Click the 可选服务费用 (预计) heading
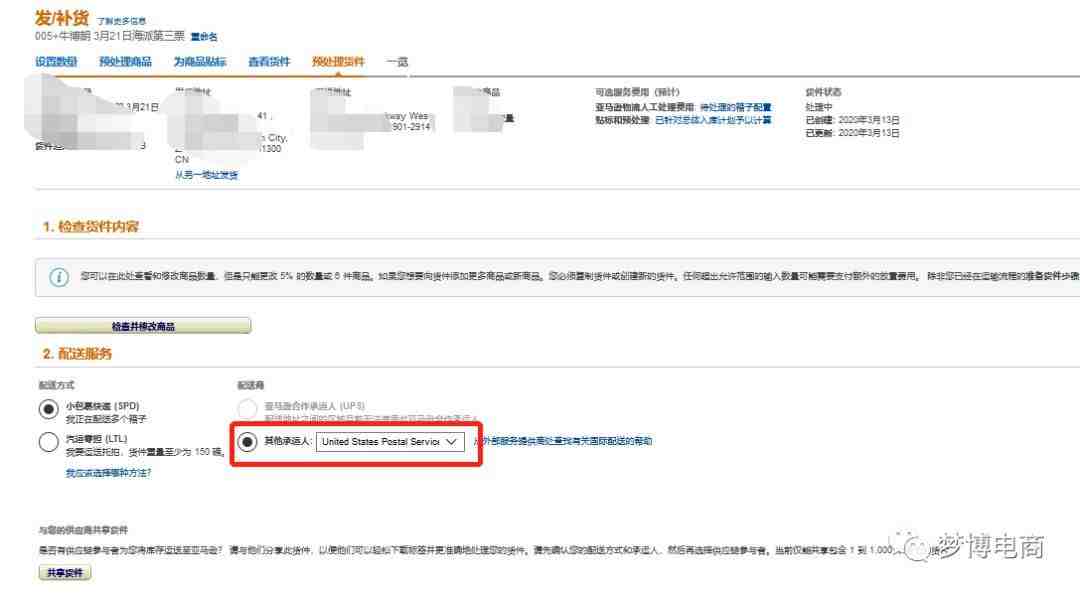This screenshot has width=1080, height=594. coord(638,92)
